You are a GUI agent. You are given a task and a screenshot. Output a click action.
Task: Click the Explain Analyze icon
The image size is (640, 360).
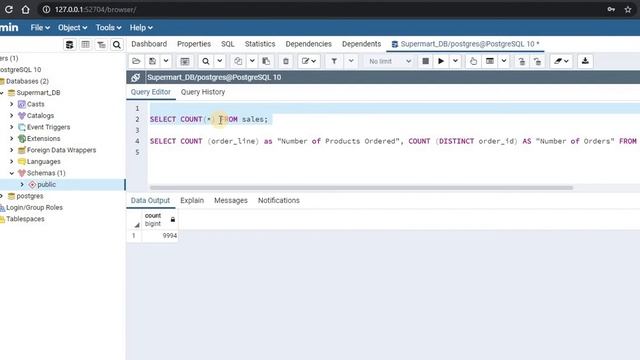(x=490, y=61)
